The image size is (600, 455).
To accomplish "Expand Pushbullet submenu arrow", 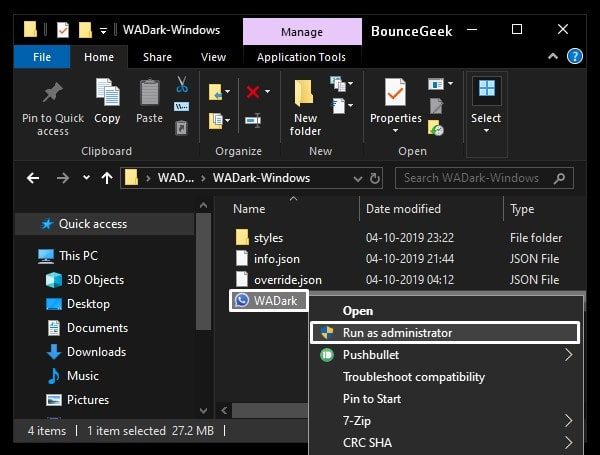I will tap(569, 355).
